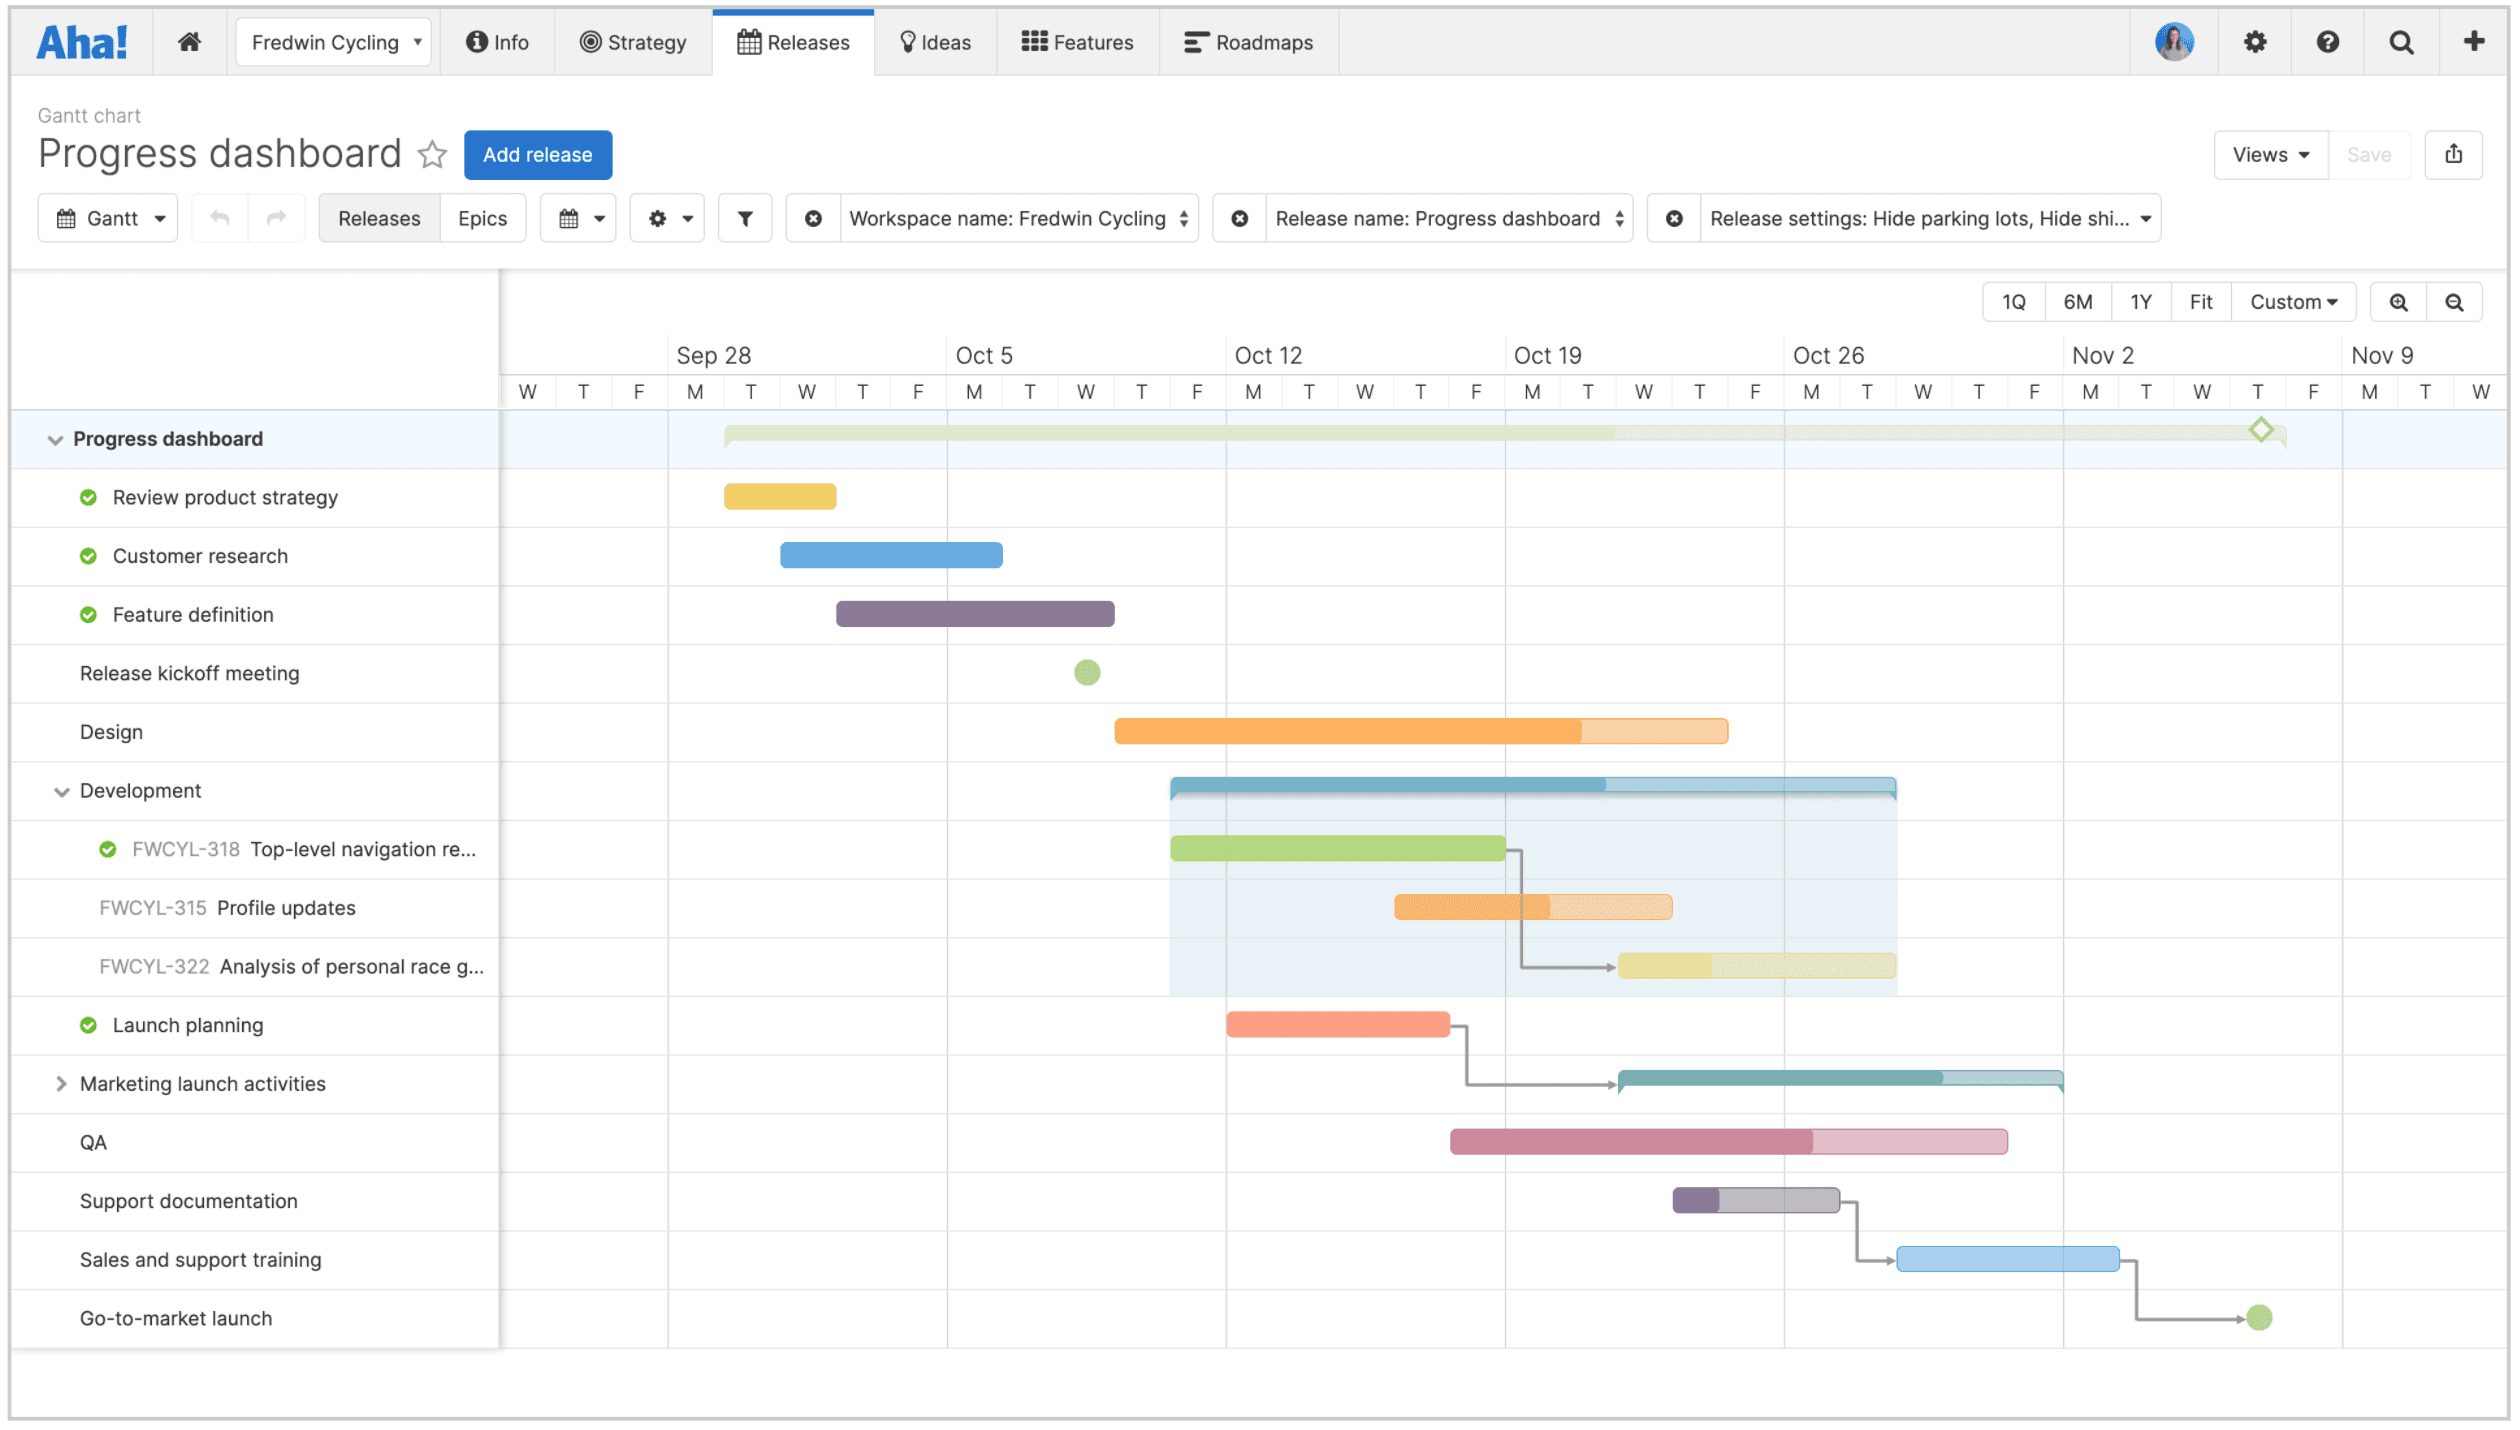
Task: Open the gear customize view dropdown
Action: pos(667,218)
